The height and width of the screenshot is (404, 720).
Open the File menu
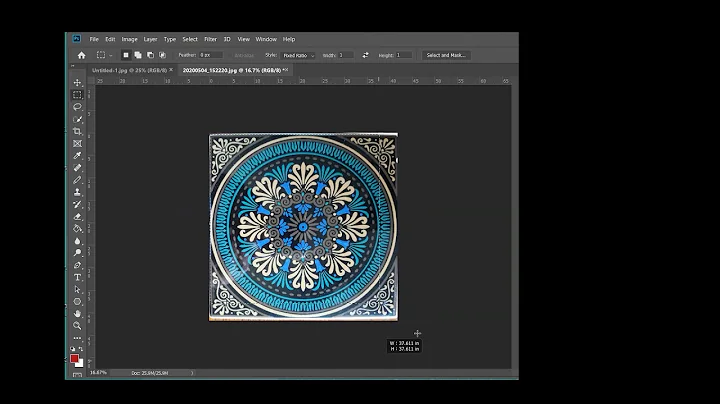click(x=94, y=39)
